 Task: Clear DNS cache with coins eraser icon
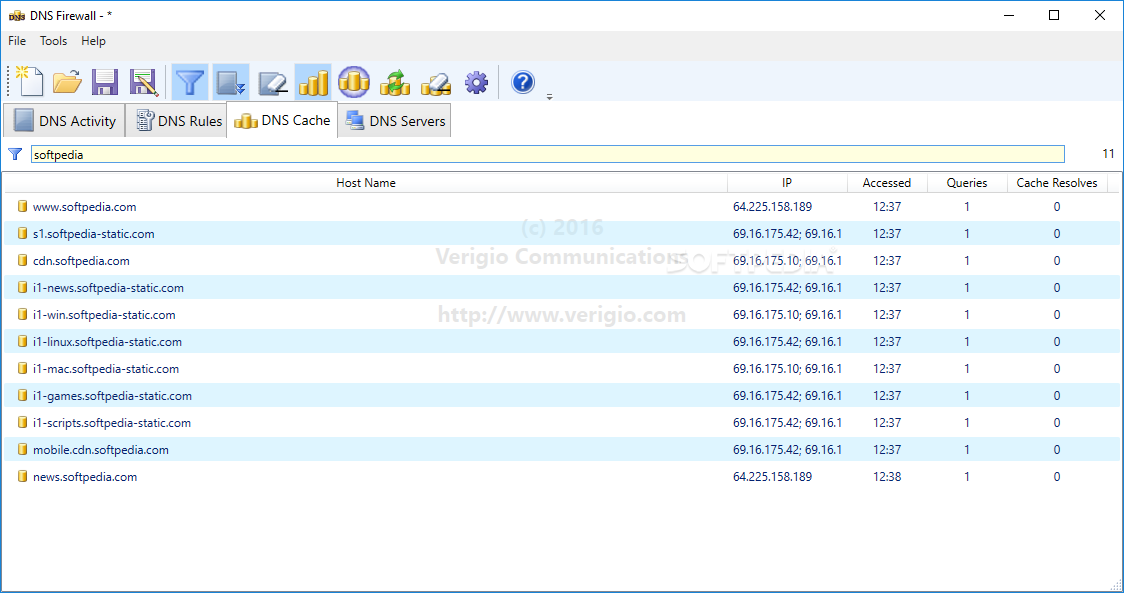coord(435,82)
